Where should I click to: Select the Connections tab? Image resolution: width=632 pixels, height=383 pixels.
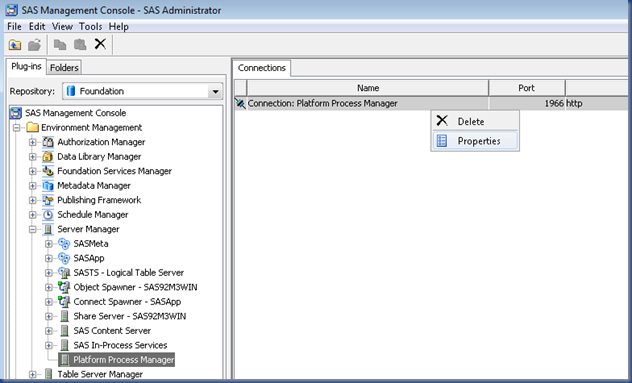tap(262, 68)
